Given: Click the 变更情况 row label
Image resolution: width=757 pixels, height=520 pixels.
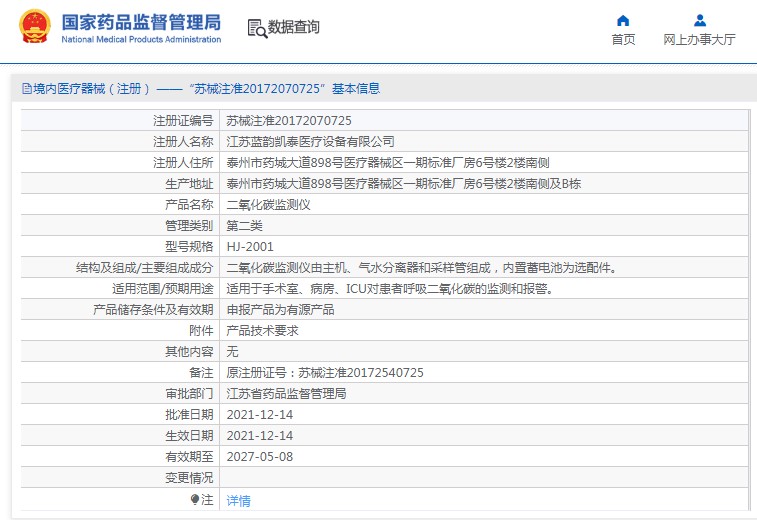Looking at the screenshot, I should tap(189, 478).
